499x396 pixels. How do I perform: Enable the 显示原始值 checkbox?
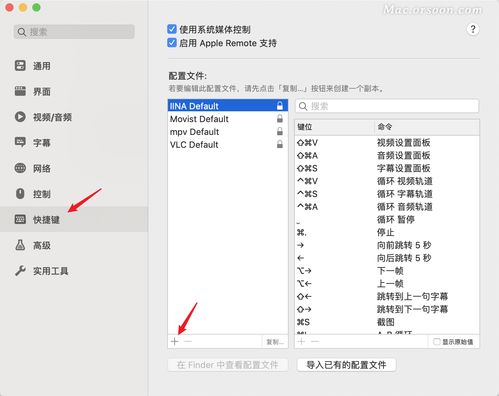436,342
